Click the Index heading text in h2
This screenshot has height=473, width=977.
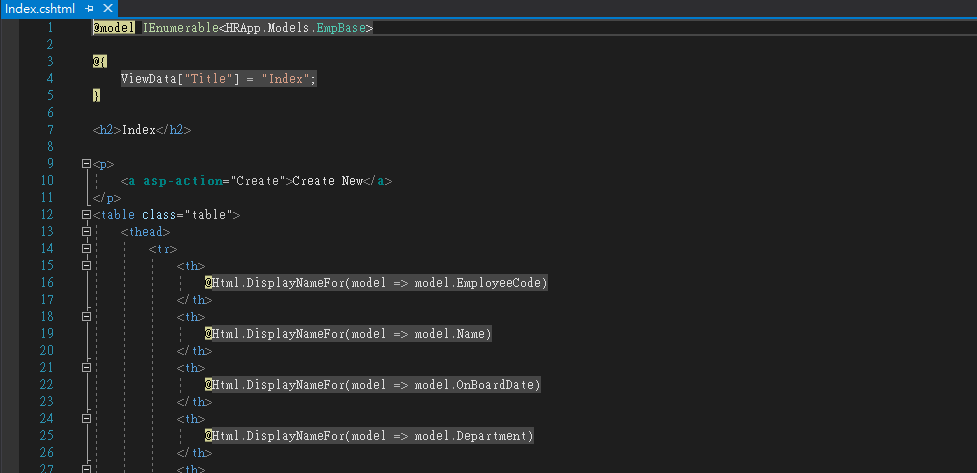[x=138, y=130]
